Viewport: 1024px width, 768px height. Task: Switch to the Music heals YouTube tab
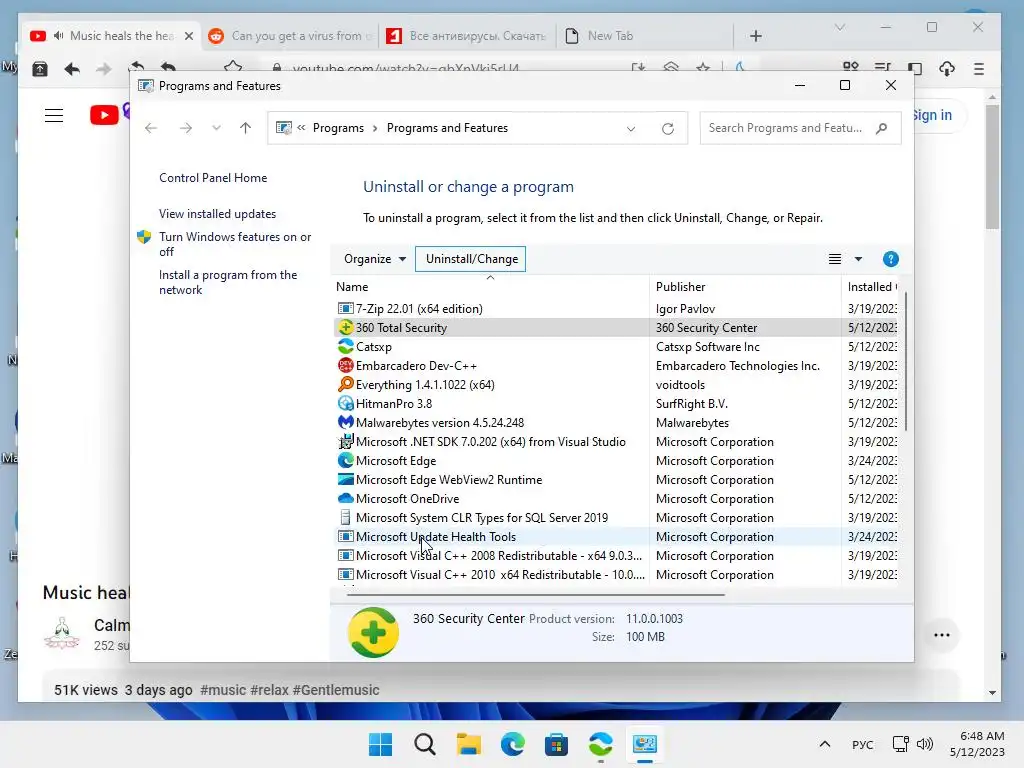(x=111, y=36)
